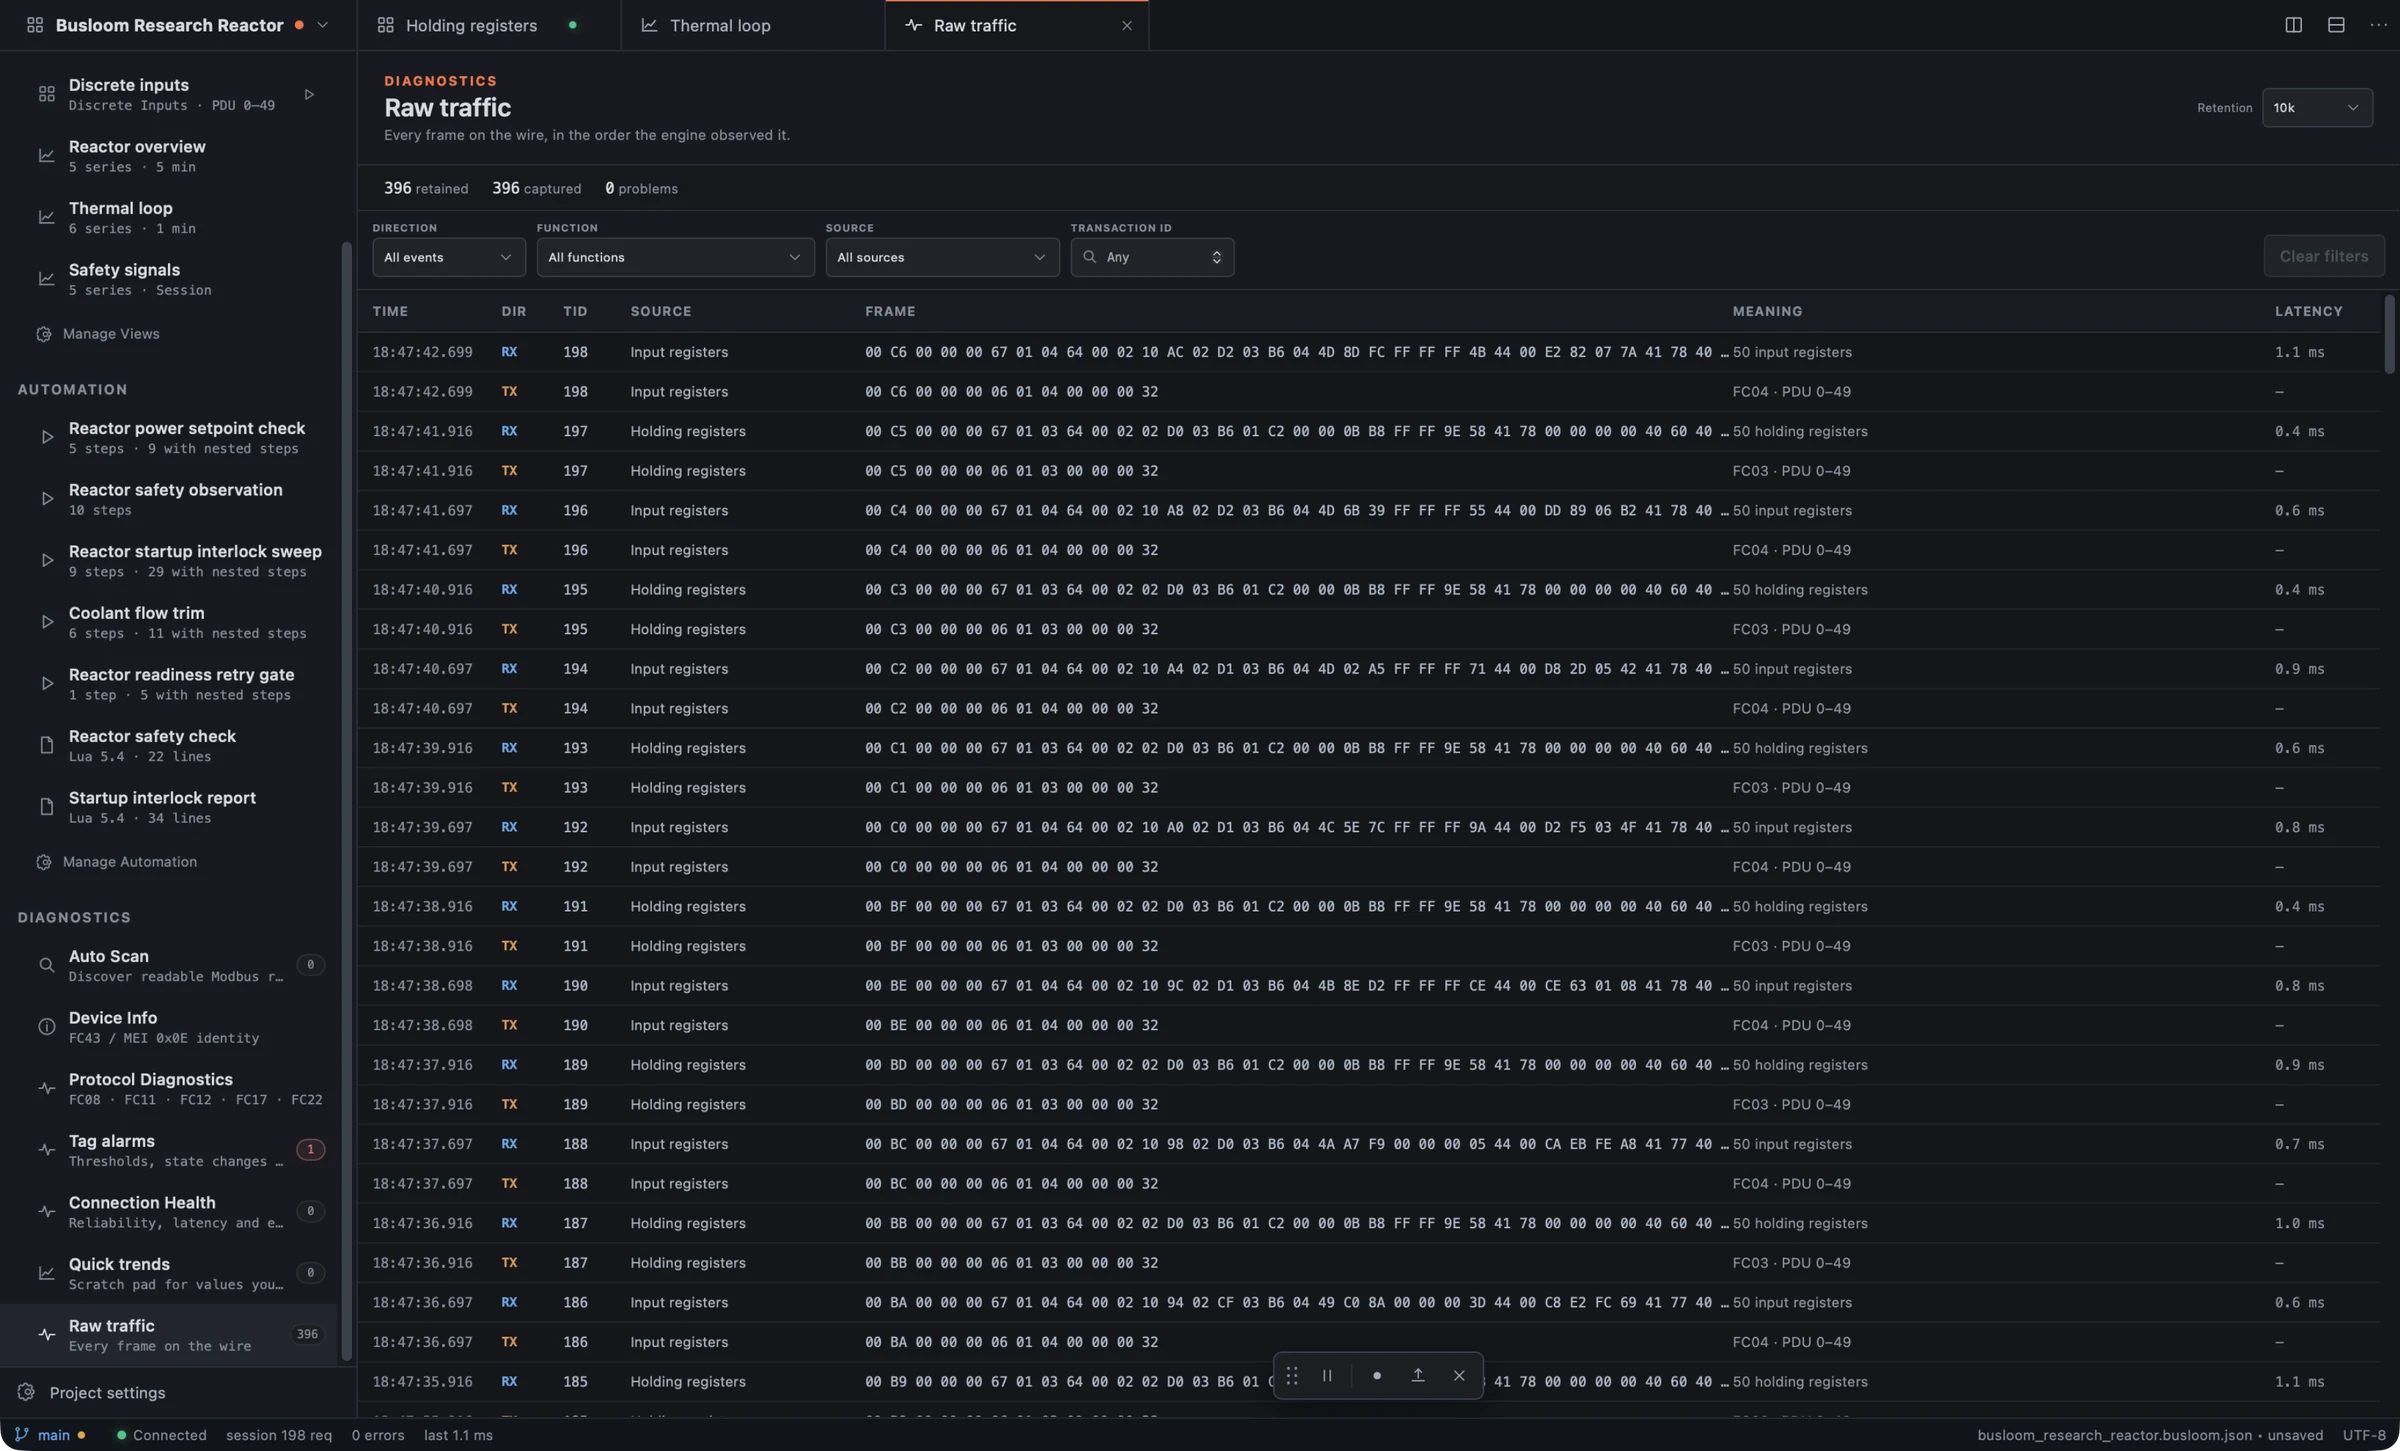
Task: Click the Clear filters button
Action: tap(2324, 257)
